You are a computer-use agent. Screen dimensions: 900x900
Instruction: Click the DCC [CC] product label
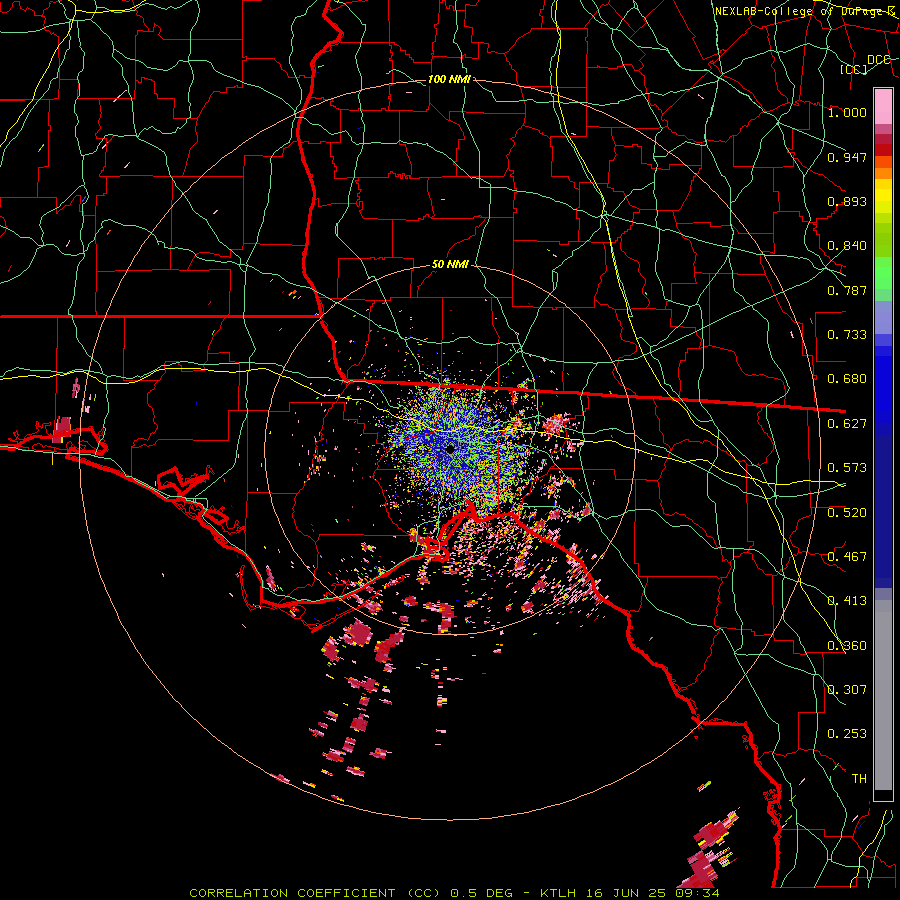pyautogui.click(x=863, y=64)
